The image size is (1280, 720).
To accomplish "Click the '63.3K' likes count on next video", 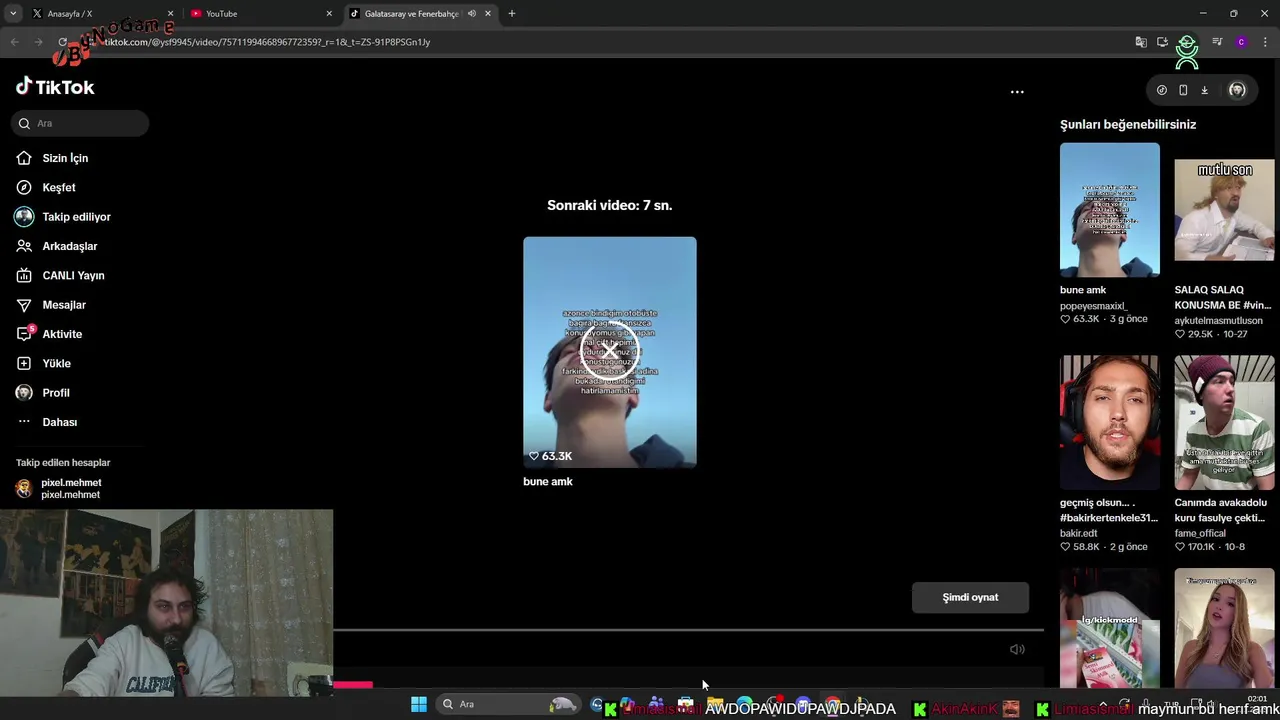I will pos(551,456).
